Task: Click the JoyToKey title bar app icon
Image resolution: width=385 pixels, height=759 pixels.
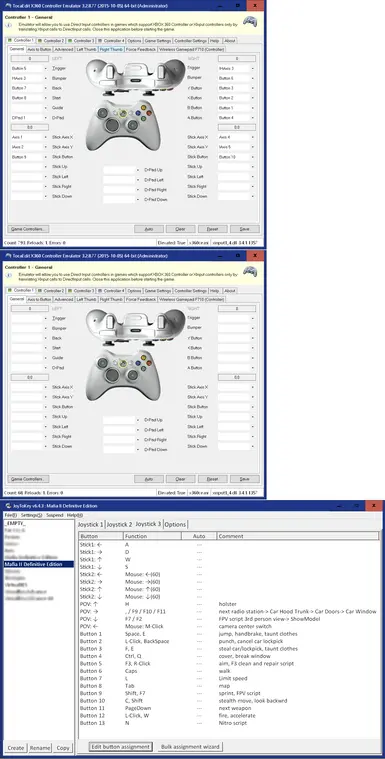Action: pos(8,506)
